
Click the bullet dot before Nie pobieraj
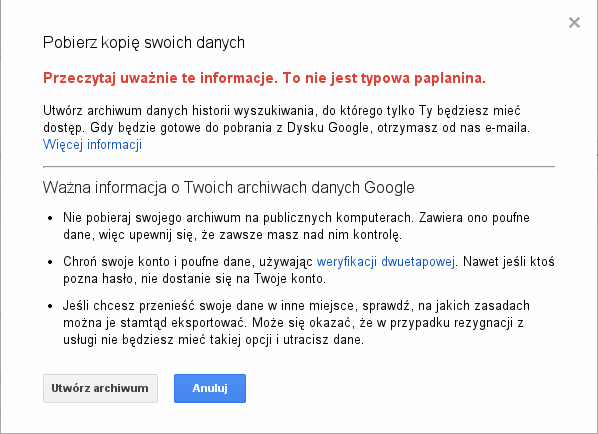tap(50, 218)
